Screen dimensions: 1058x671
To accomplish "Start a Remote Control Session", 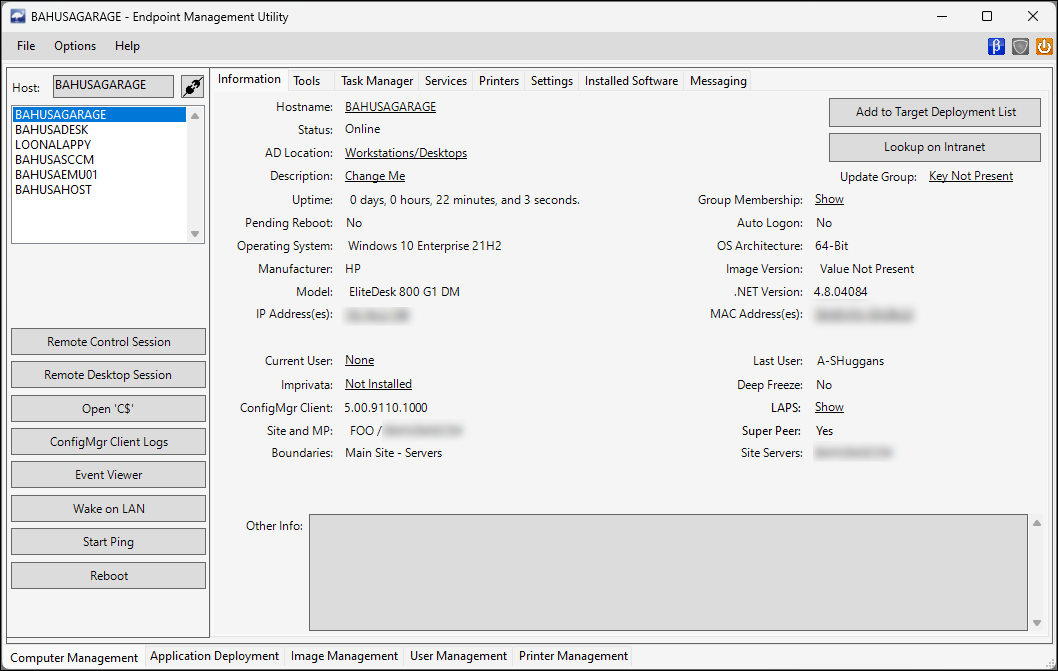I will [x=109, y=342].
